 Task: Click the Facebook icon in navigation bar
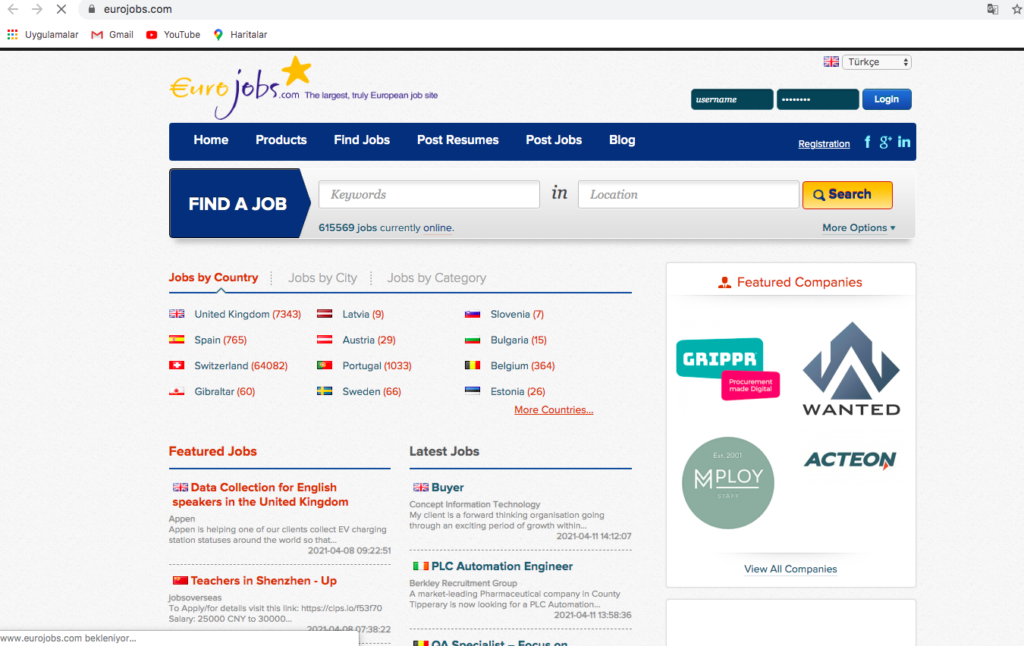[x=867, y=142]
